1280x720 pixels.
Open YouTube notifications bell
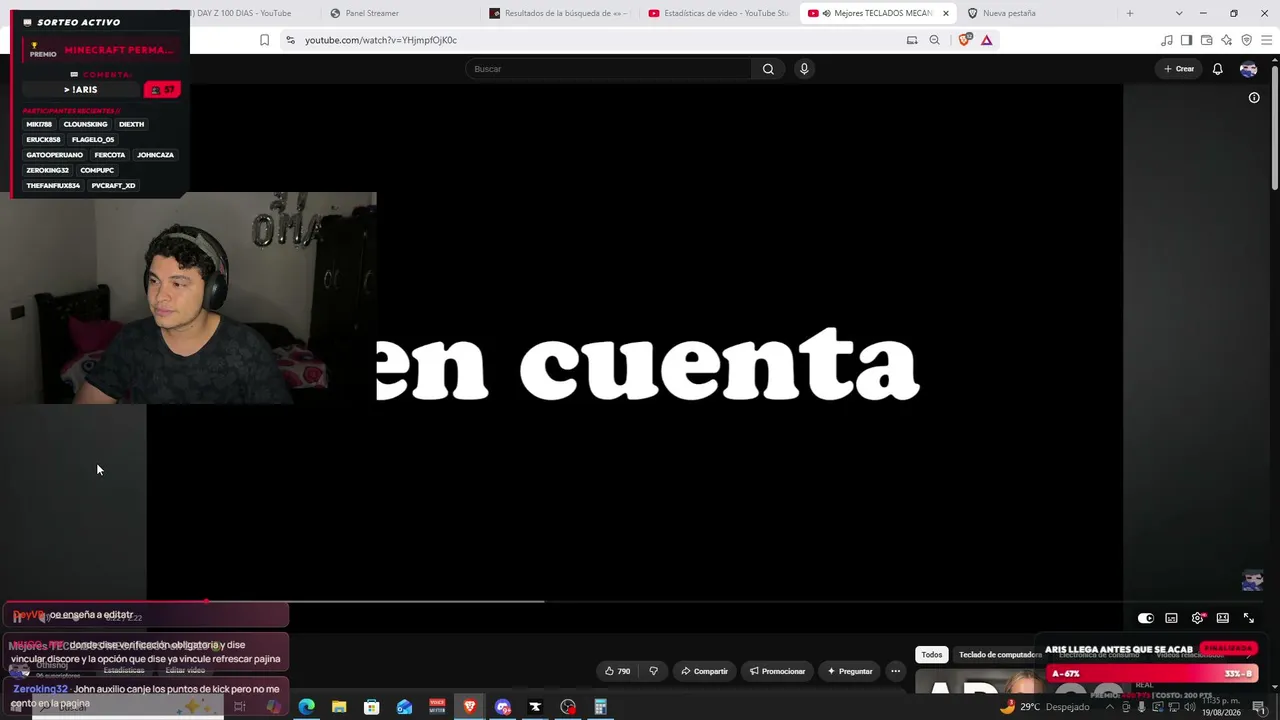(1217, 69)
